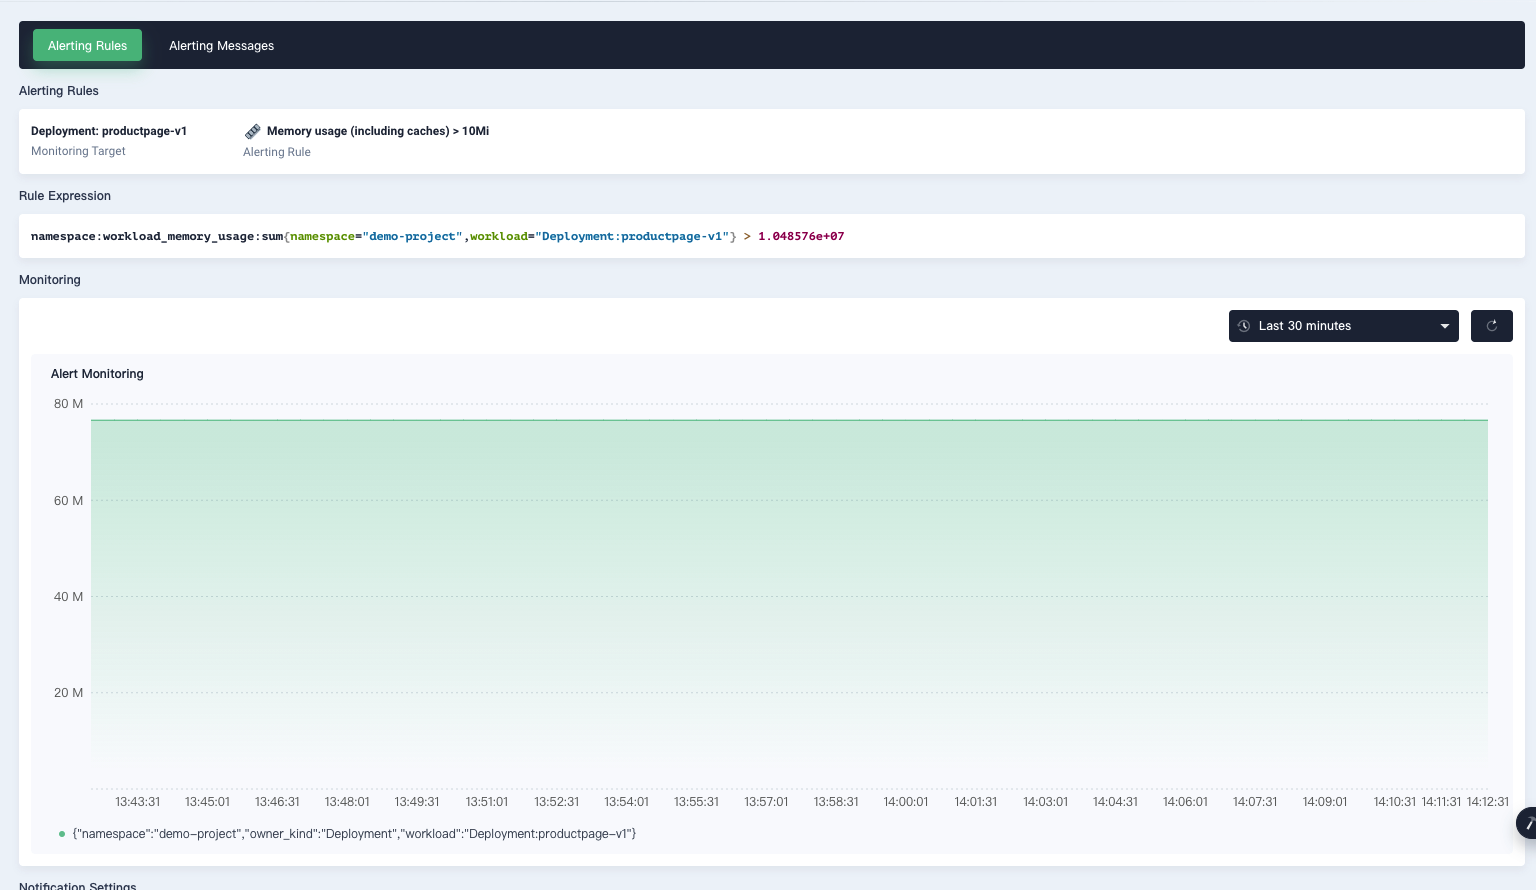Image resolution: width=1536 pixels, height=890 pixels.
Task: Click the green memory usage line in chart
Action: pos(789,420)
